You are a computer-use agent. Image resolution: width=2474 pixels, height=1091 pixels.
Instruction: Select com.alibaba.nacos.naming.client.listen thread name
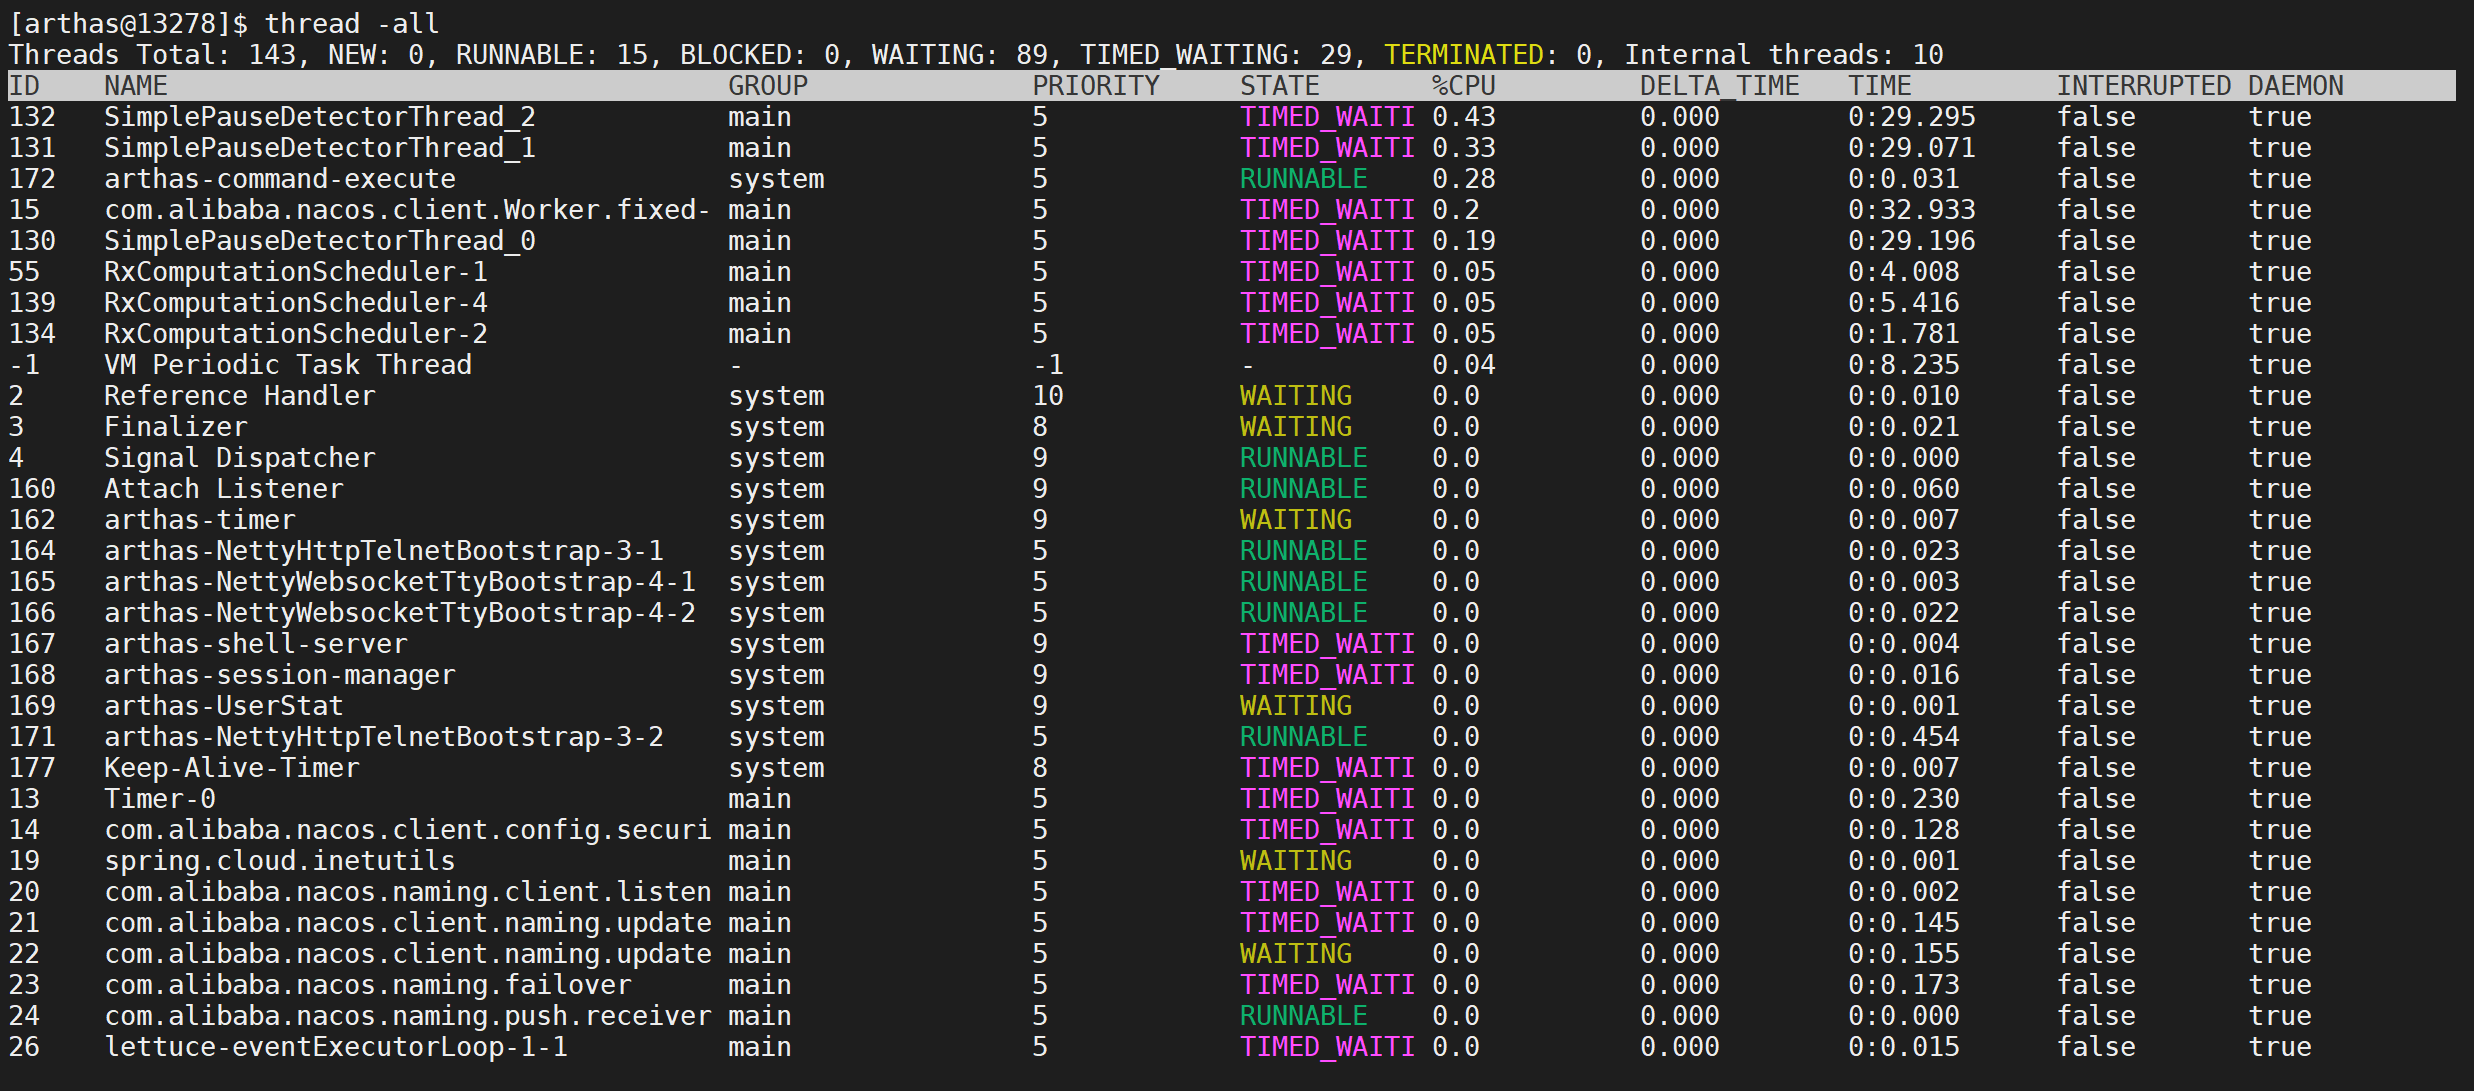(408, 892)
